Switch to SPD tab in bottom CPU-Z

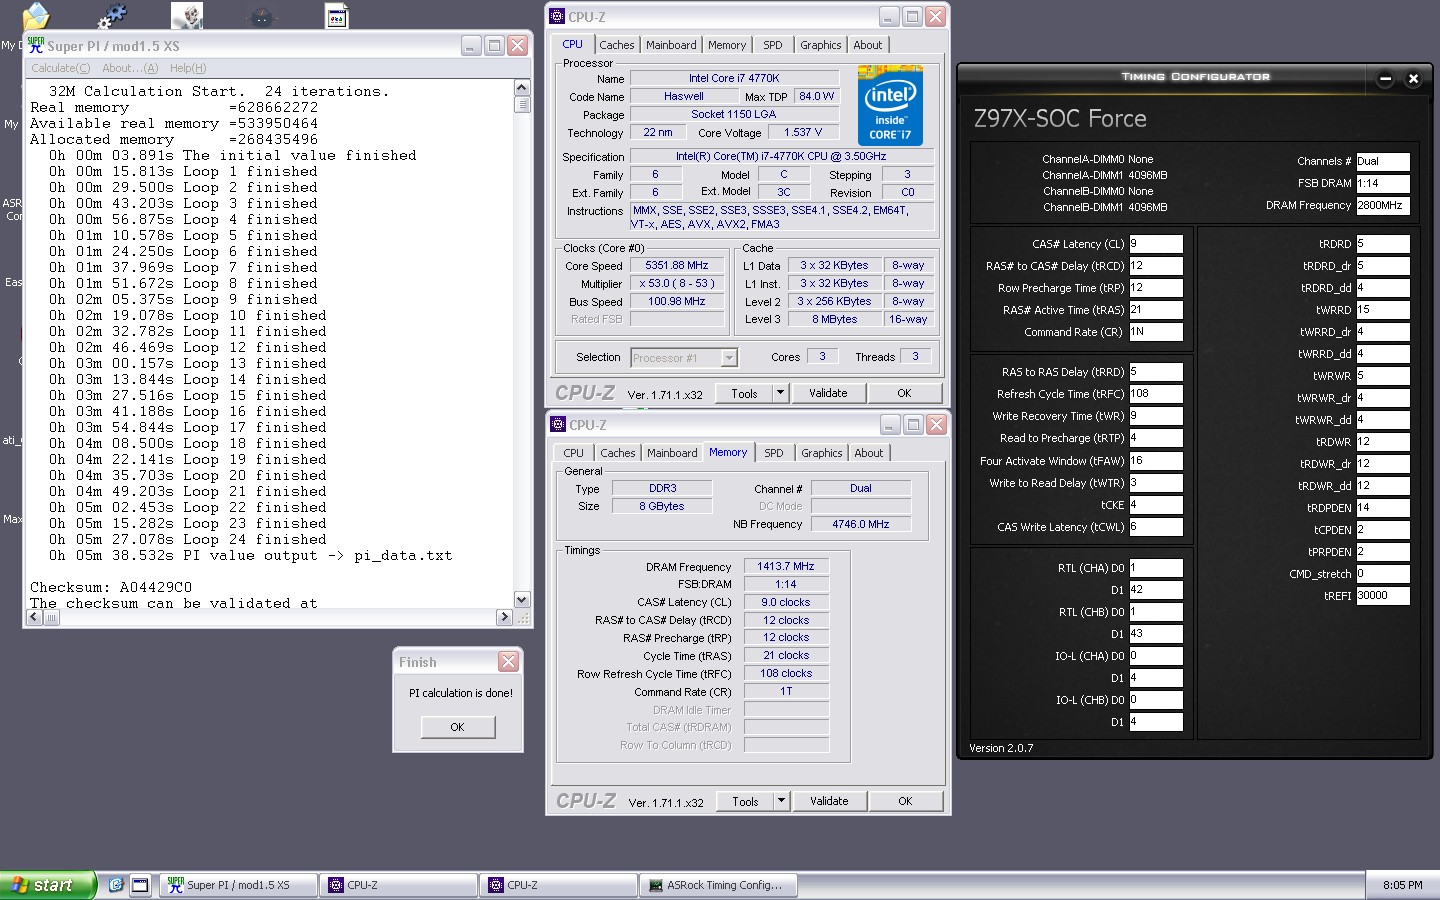[774, 453]
